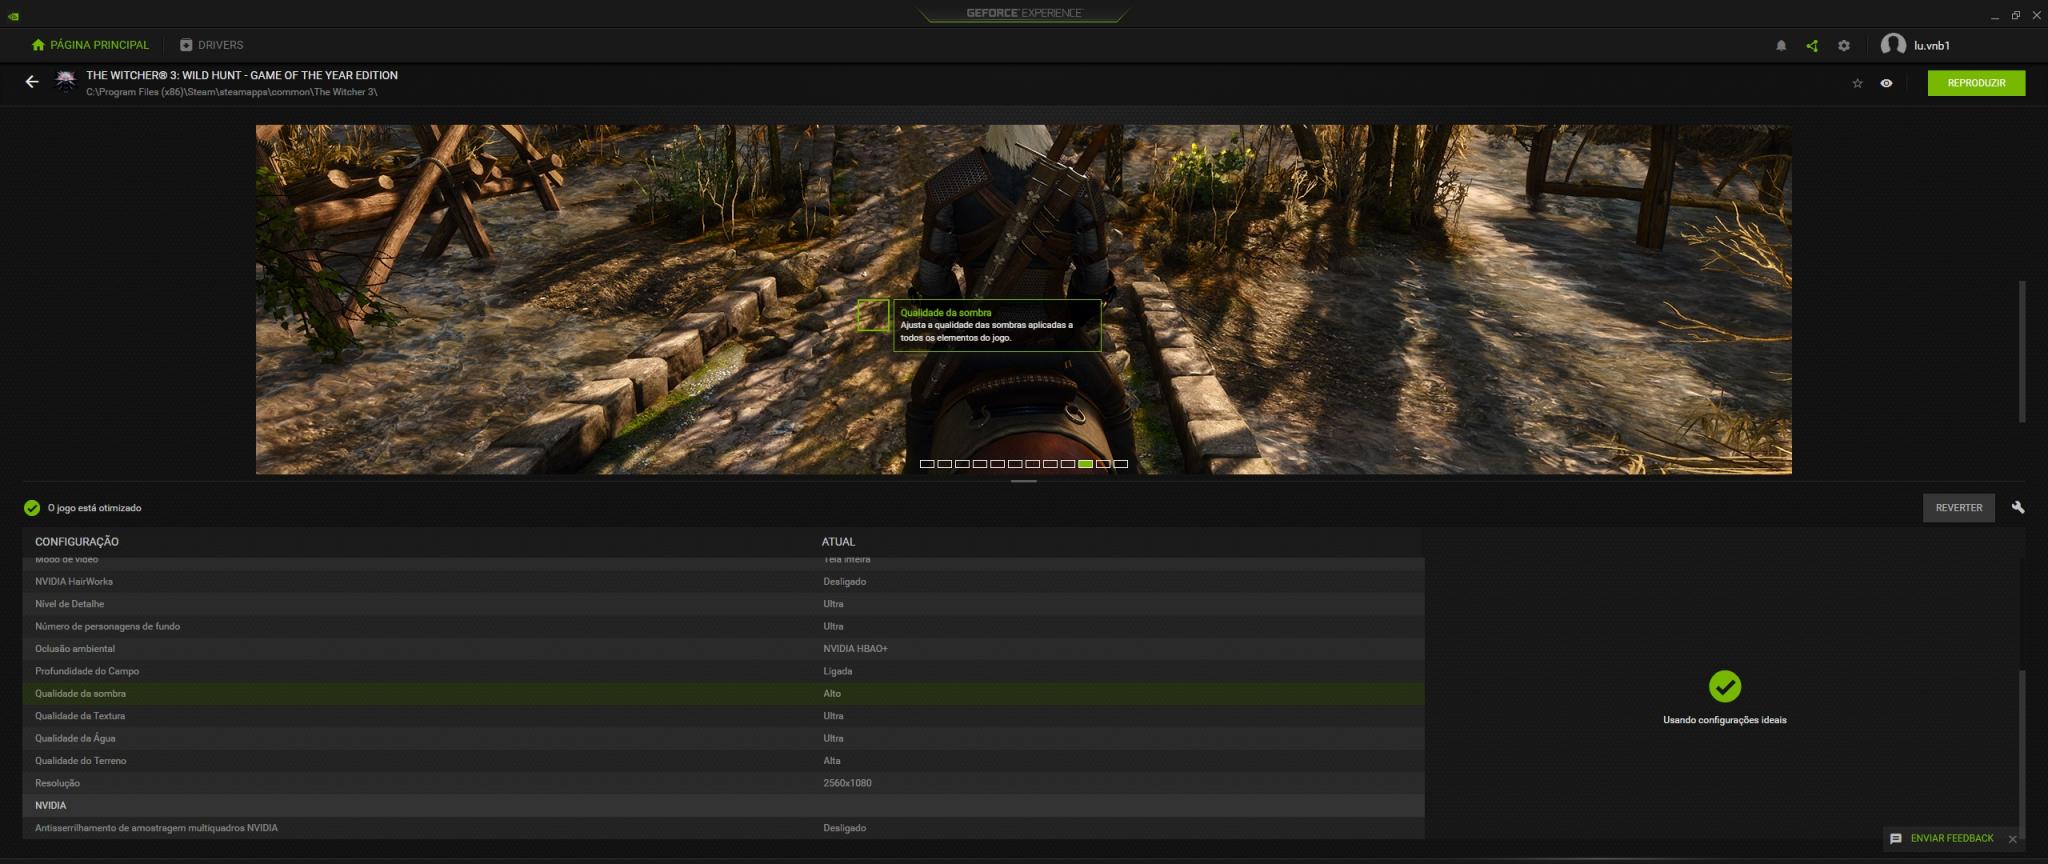Select the Oclusão ambiental row
Viewport: 2048px width, 864px height.
724,649
